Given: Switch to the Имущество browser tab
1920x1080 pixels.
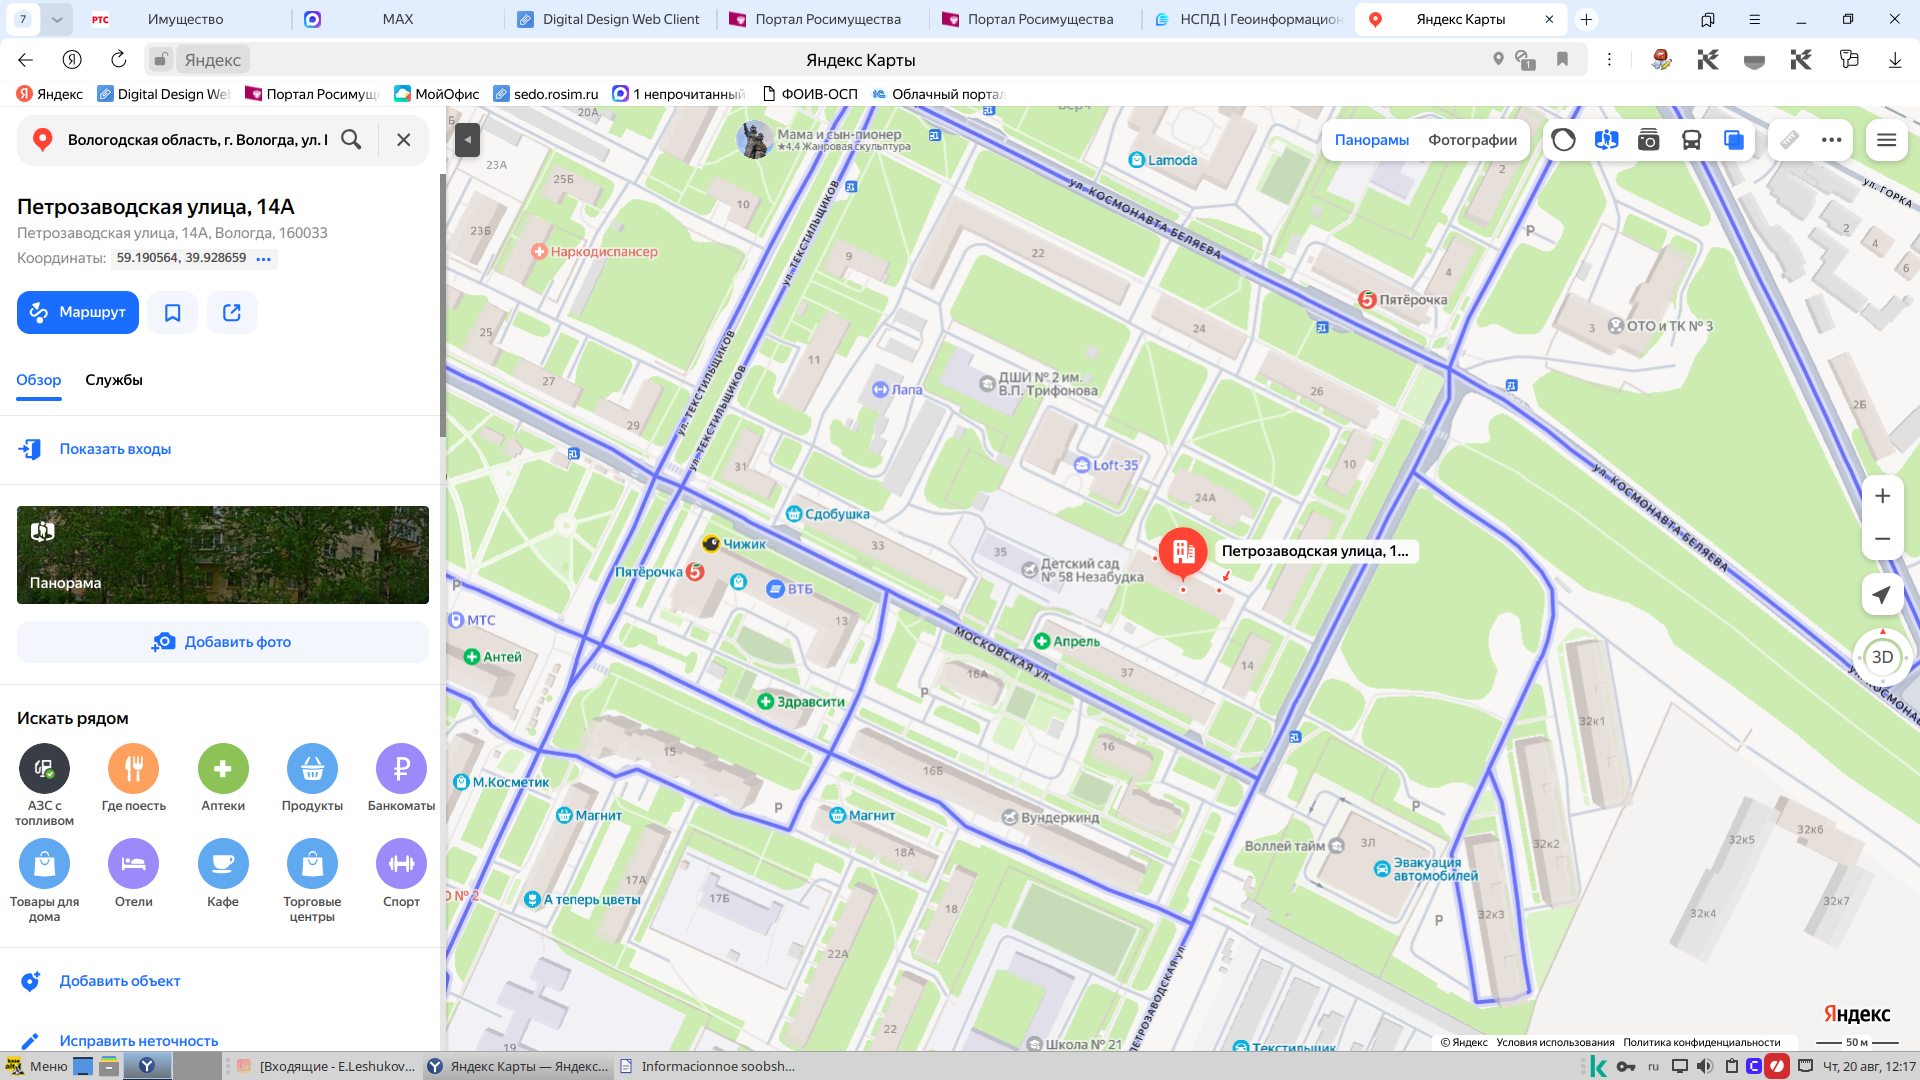Looking at the screenshot, I should (x=185, y=19).
